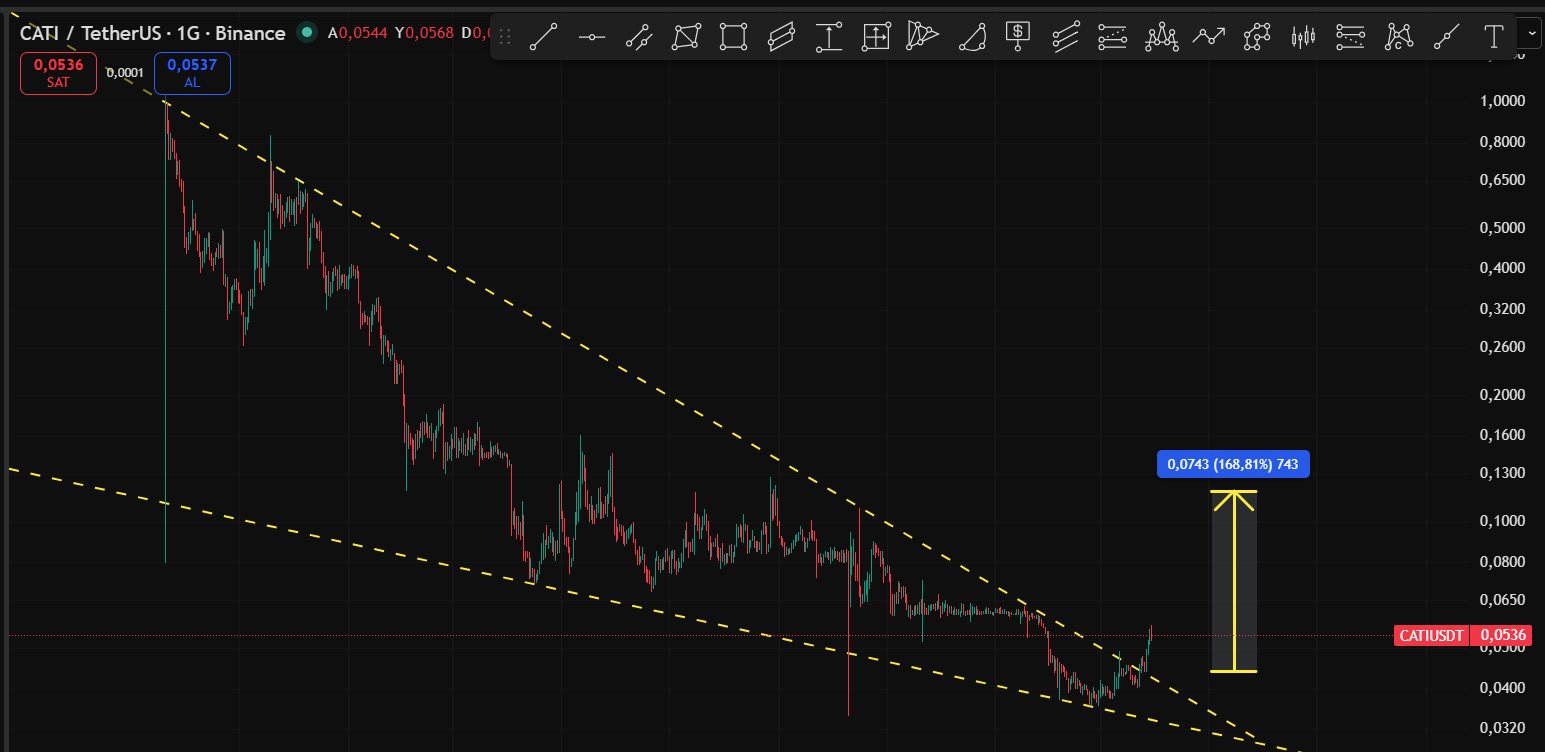Screen dimensions: 1545x752
Task: Activate the Rectangle drawing tool
Action: 733,37
